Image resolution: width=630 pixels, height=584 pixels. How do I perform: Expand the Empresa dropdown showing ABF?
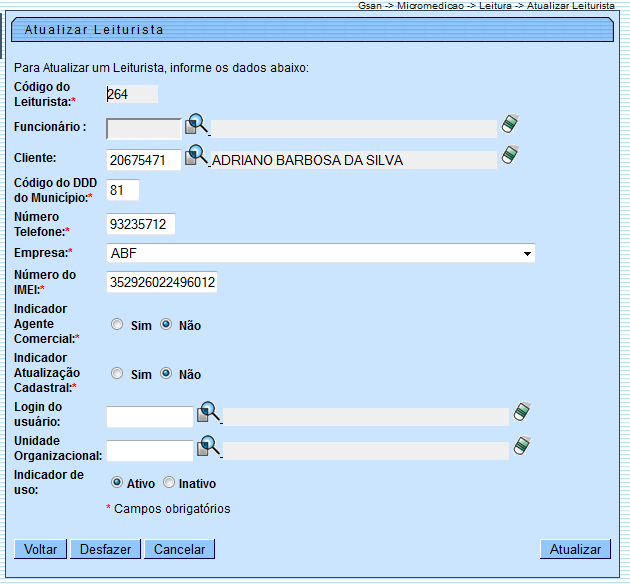click(526, 254)
